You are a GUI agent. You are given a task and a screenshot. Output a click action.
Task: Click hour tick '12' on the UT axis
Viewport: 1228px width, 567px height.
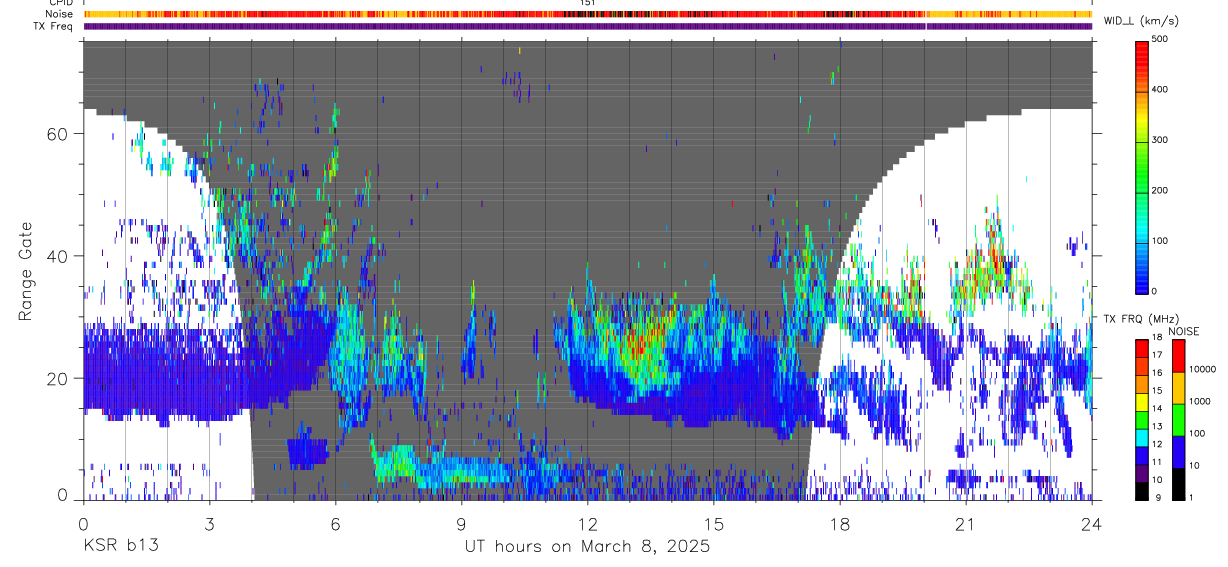[588, 523]
